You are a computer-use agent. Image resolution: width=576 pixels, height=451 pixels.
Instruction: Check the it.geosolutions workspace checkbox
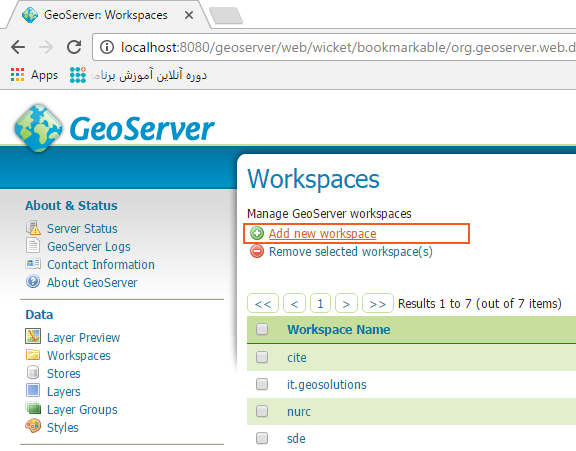(x=262, y=384)
